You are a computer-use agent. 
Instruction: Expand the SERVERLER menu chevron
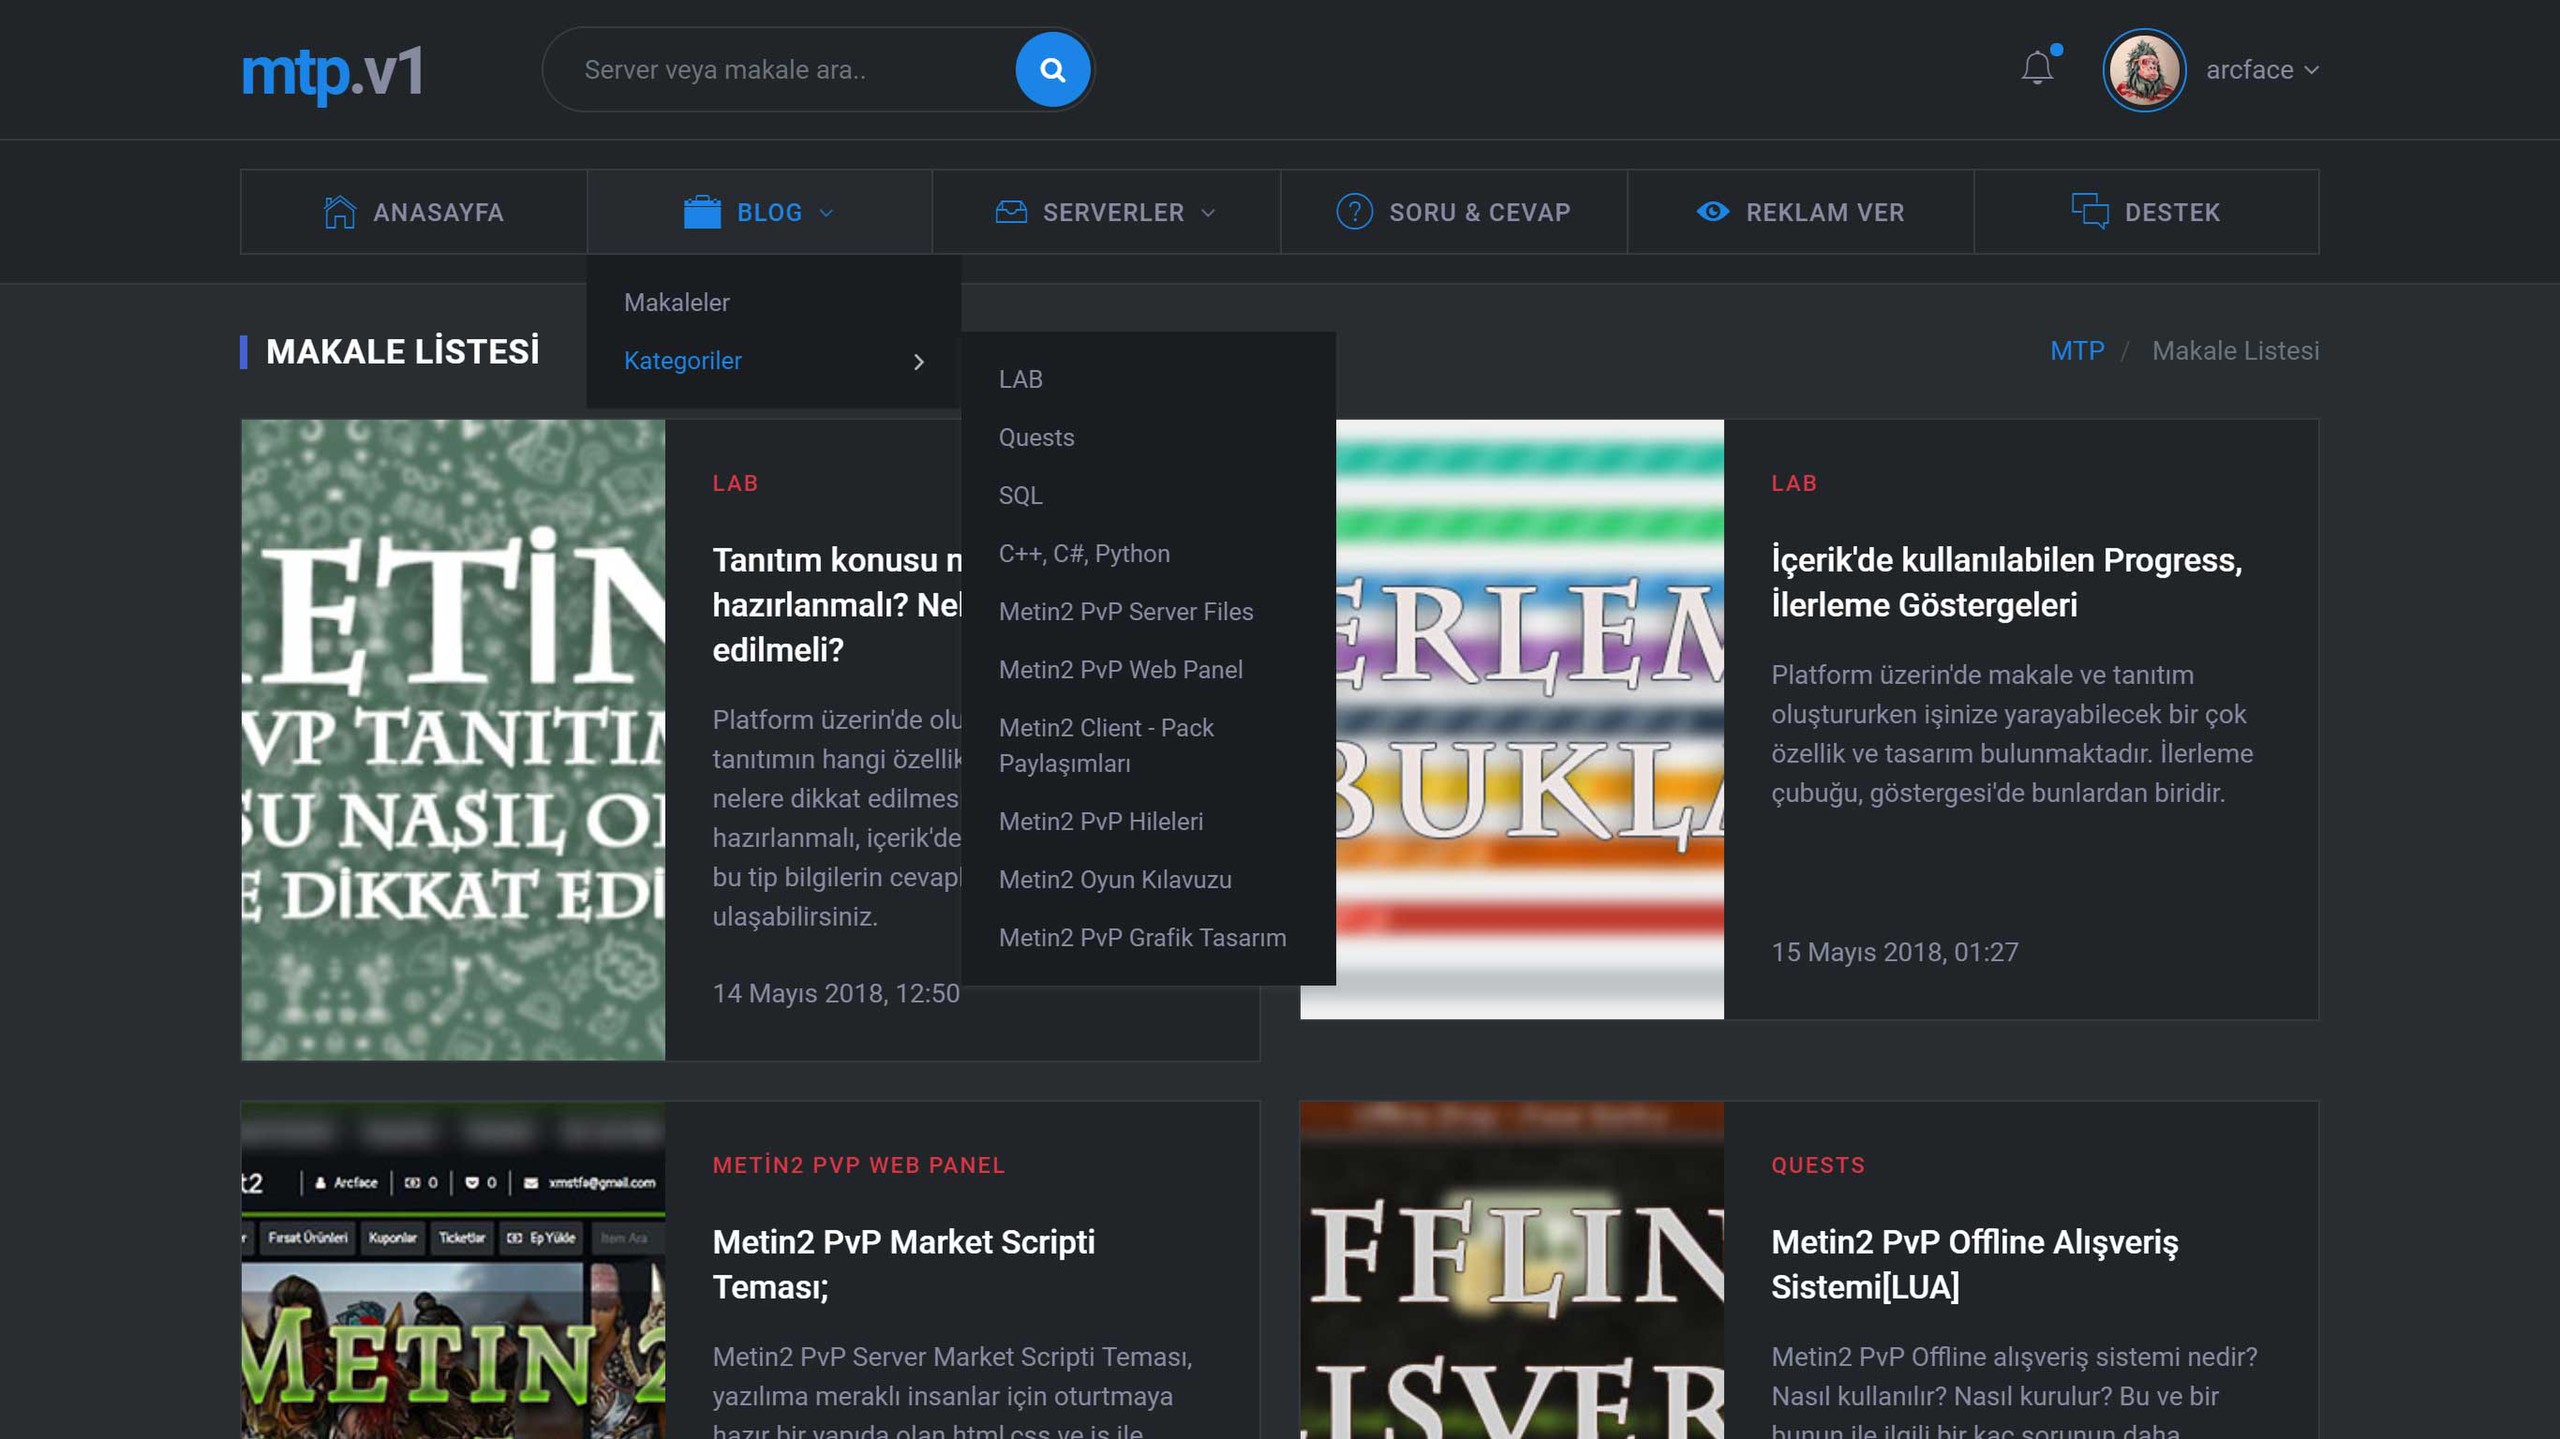click(x=1208, y=213)
